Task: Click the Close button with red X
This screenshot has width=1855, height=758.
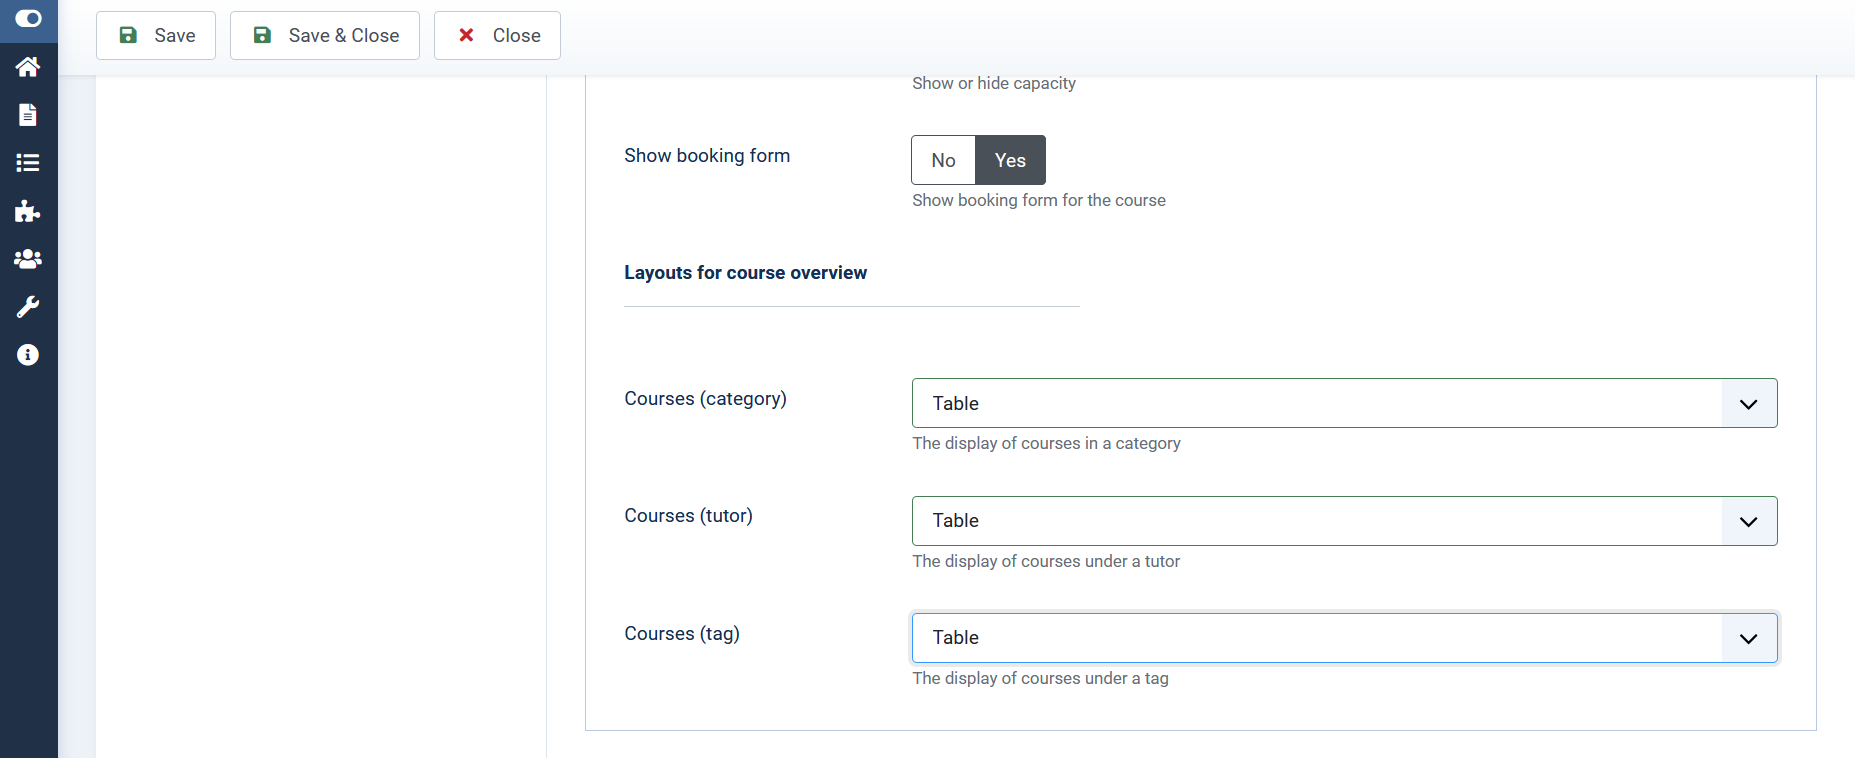Action: click(497, 36)
